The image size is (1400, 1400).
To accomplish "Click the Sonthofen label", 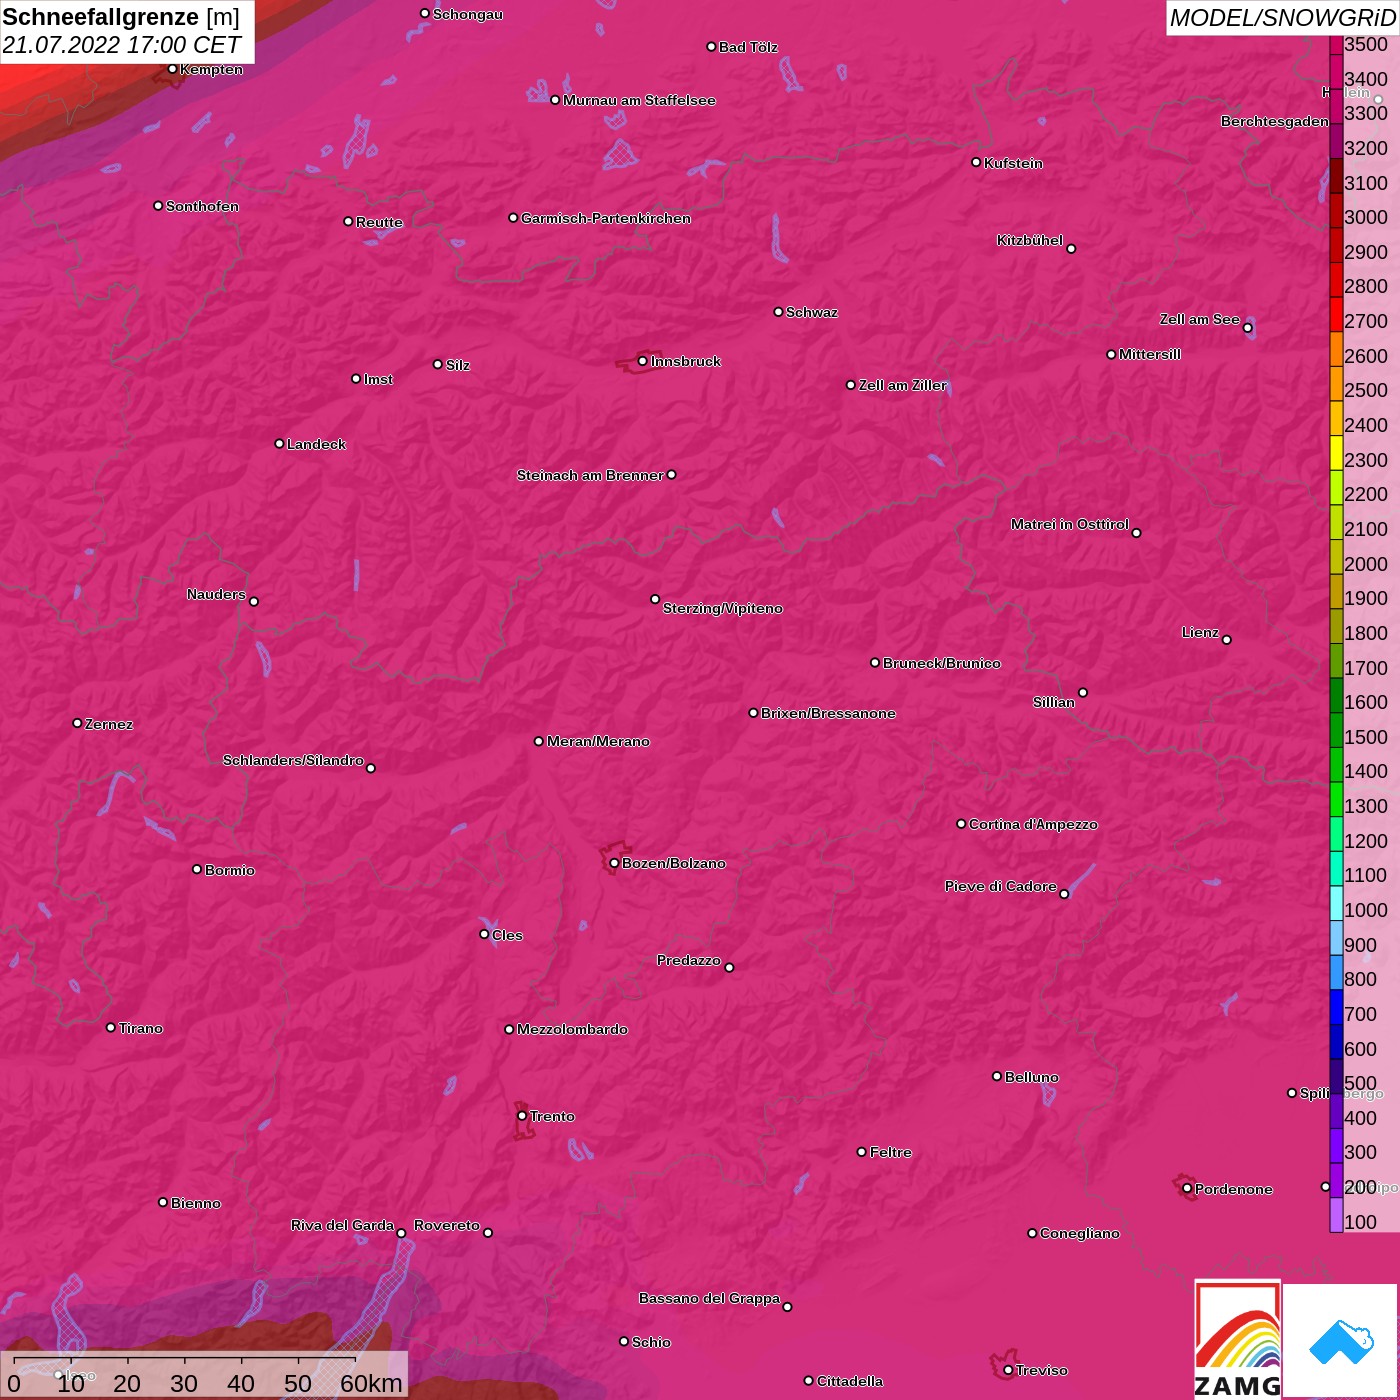I will tap(202, 206).
